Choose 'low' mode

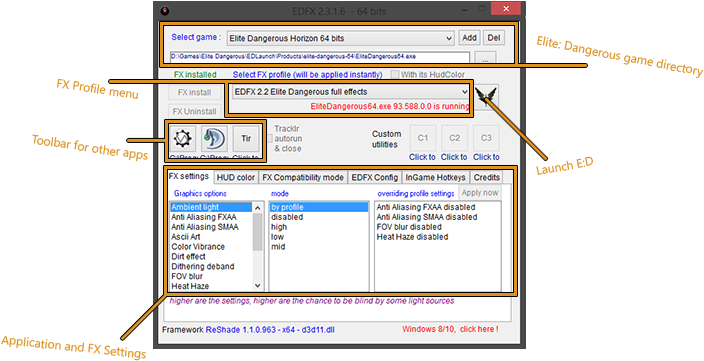[x=319, y=237]
